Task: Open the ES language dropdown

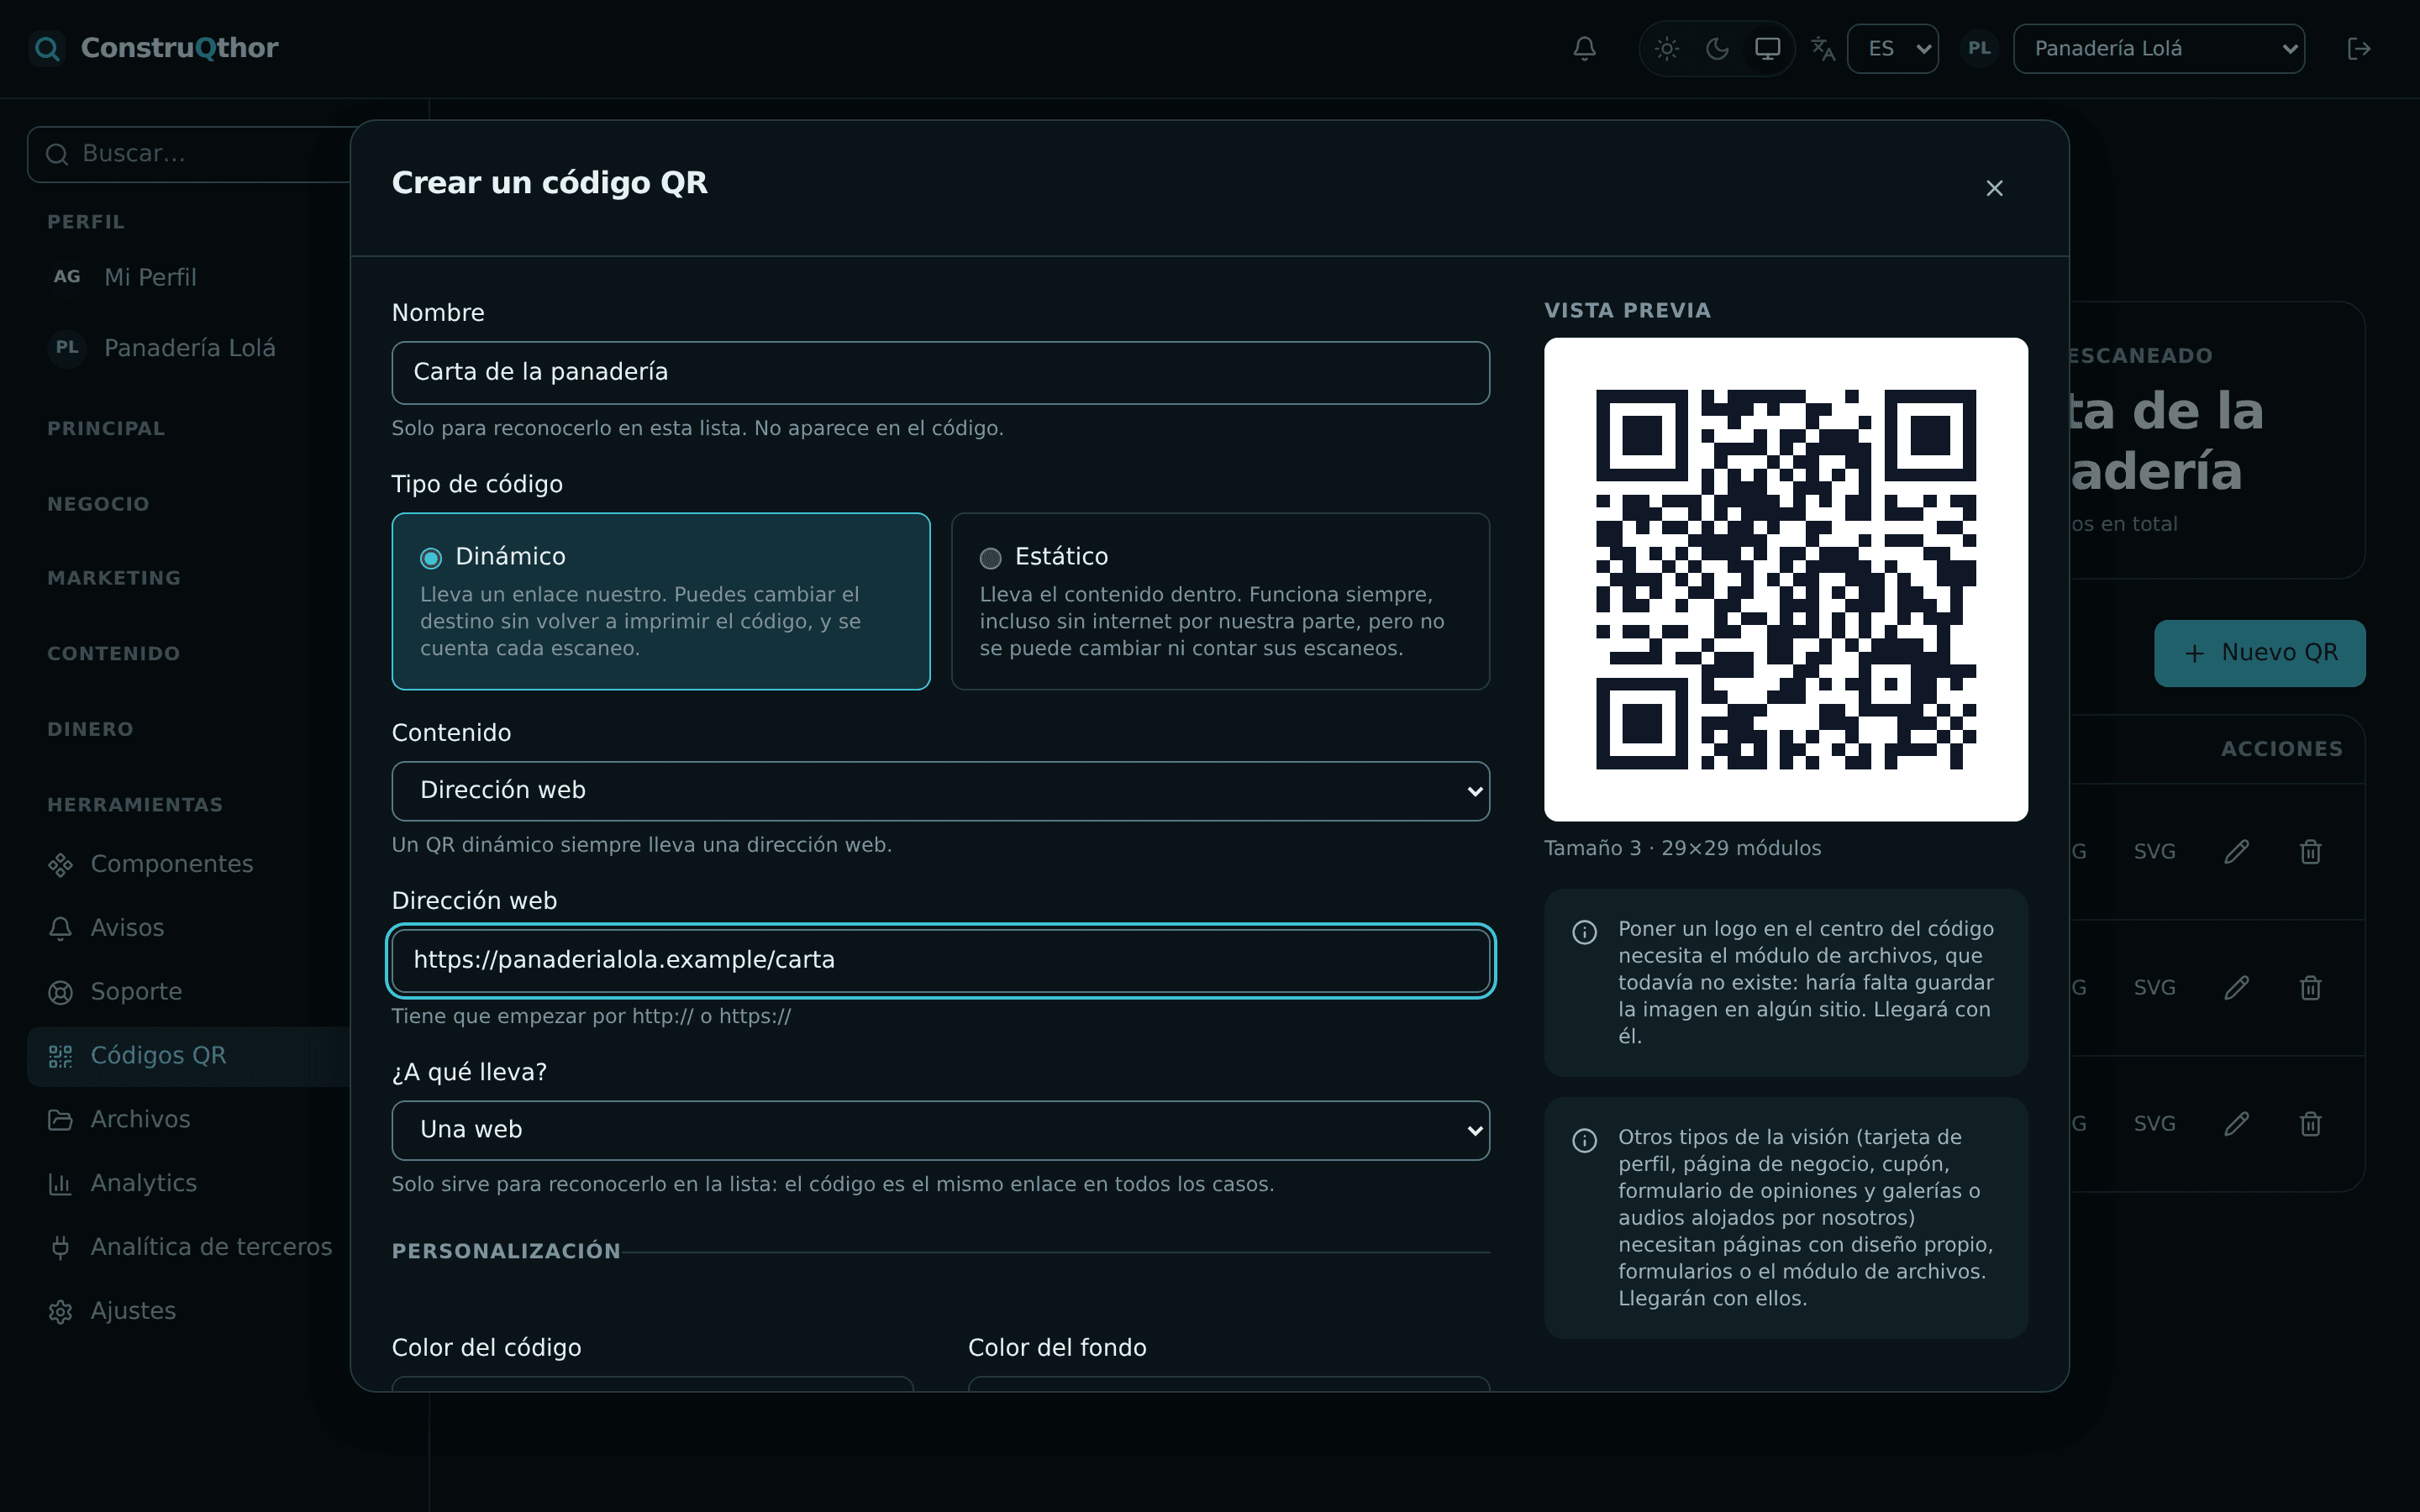Action: [x=1892, y=48]
